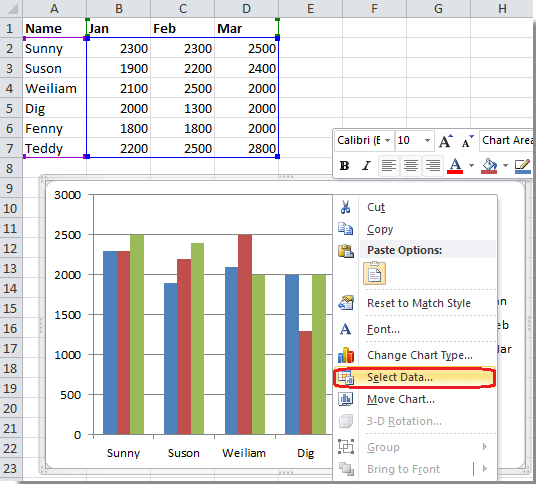Image resolution: width=536 pixels, height=484 pixels.
Task: Click the cell with value 2800
Action: coord(246,149)
